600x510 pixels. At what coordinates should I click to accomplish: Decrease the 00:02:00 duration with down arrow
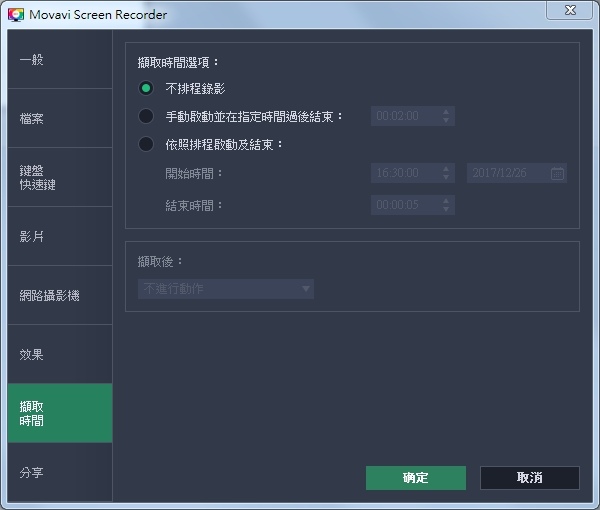[446, 120]
